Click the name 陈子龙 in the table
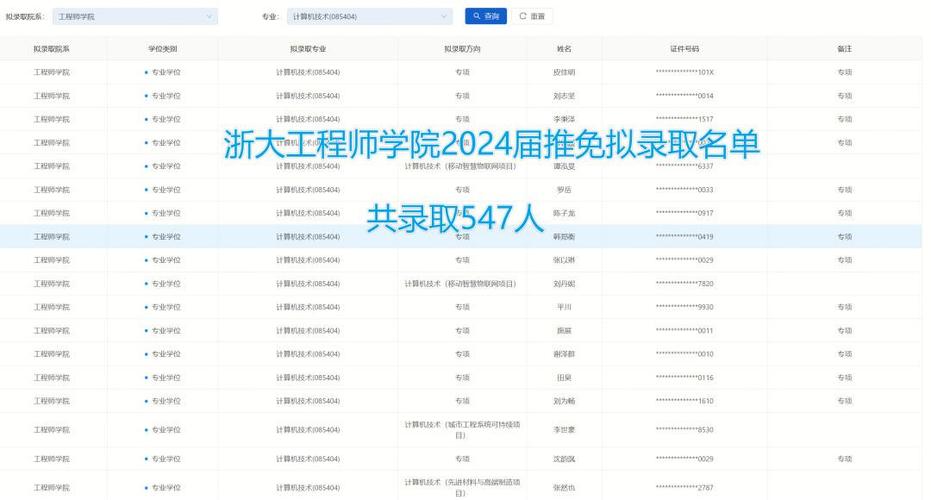Viewport: 931px width, 500px height. pos(564,213)
